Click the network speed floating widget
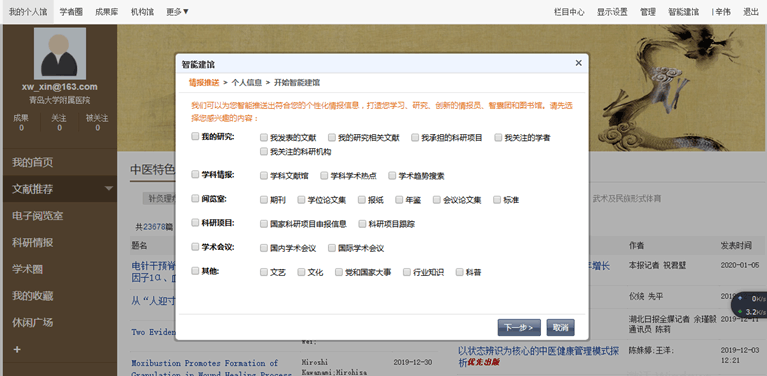This screenshot has width=767, height=376. pos(749,305)
